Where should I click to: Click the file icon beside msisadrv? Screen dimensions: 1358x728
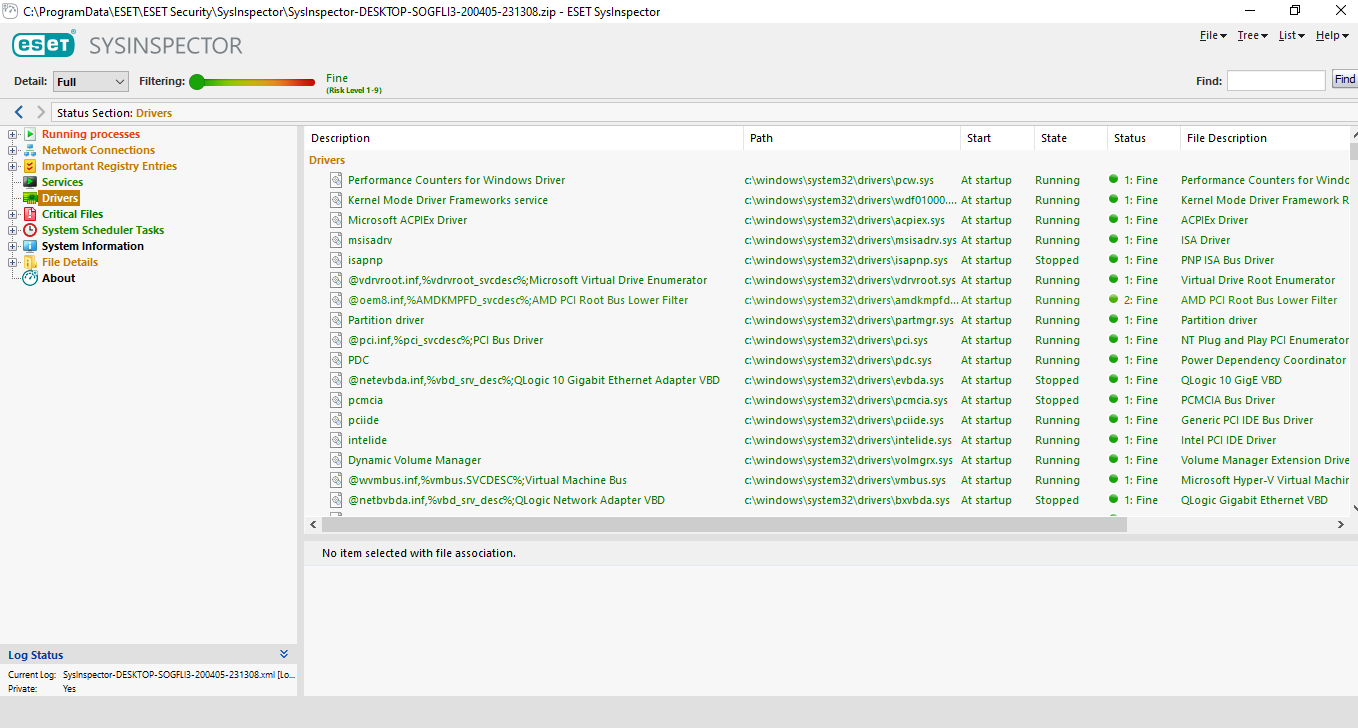point(336,240)
